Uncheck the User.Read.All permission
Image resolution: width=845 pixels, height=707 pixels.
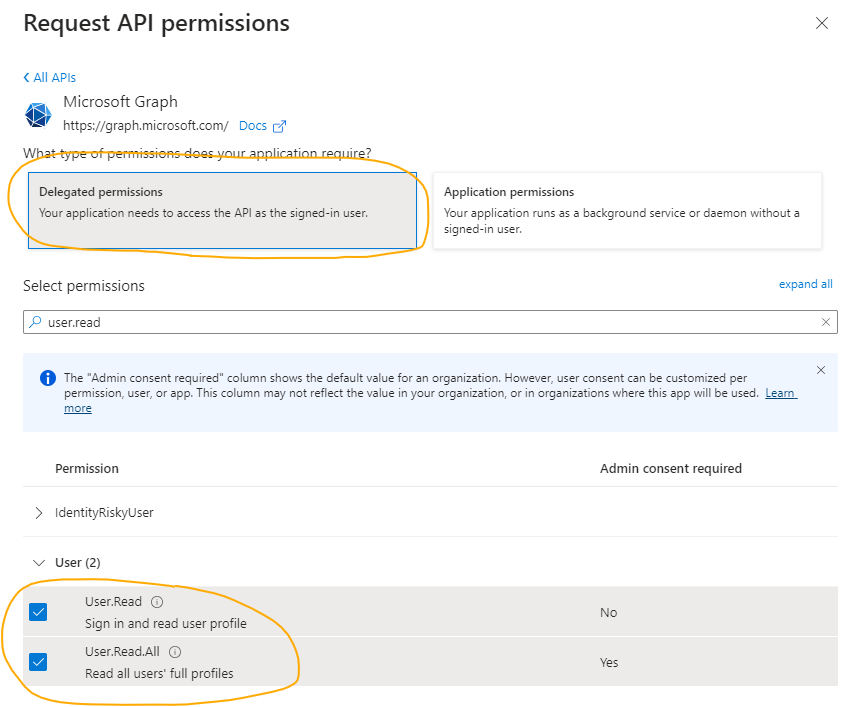click(38, 662)
